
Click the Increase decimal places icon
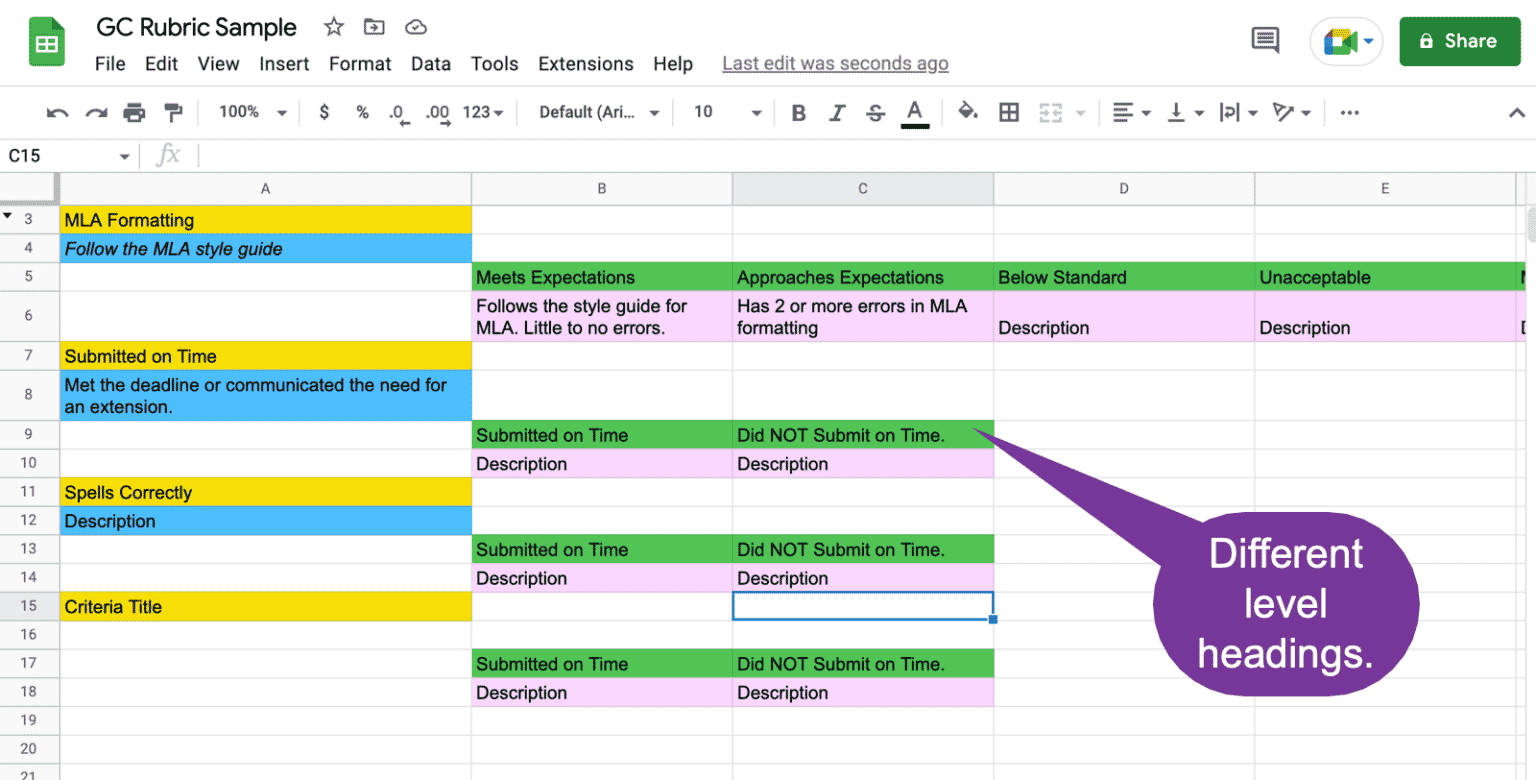click(x=437, y=112)
